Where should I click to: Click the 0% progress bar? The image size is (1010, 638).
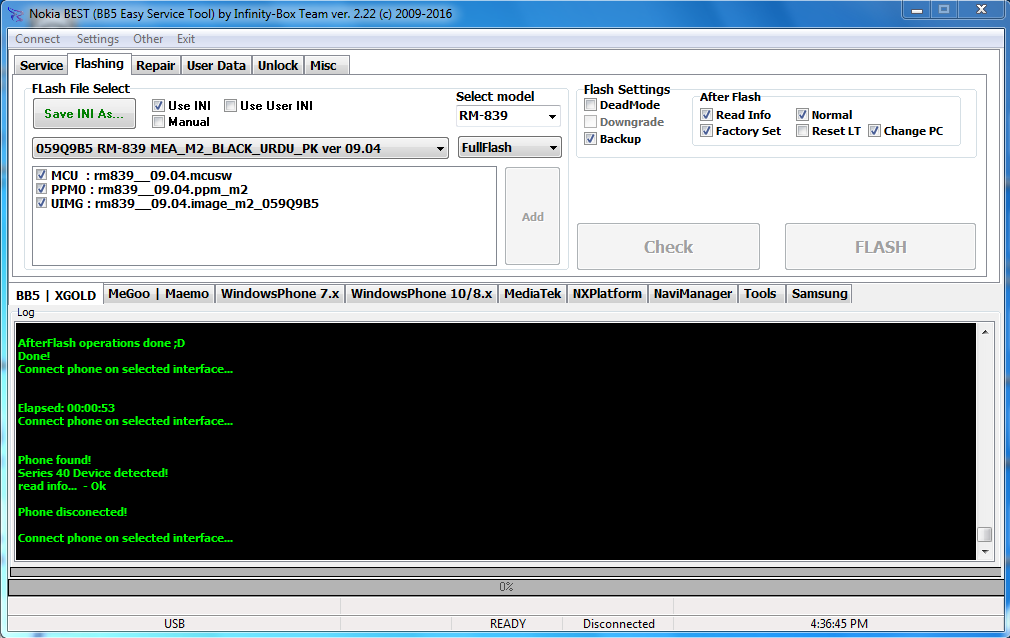tap(505, 587)
